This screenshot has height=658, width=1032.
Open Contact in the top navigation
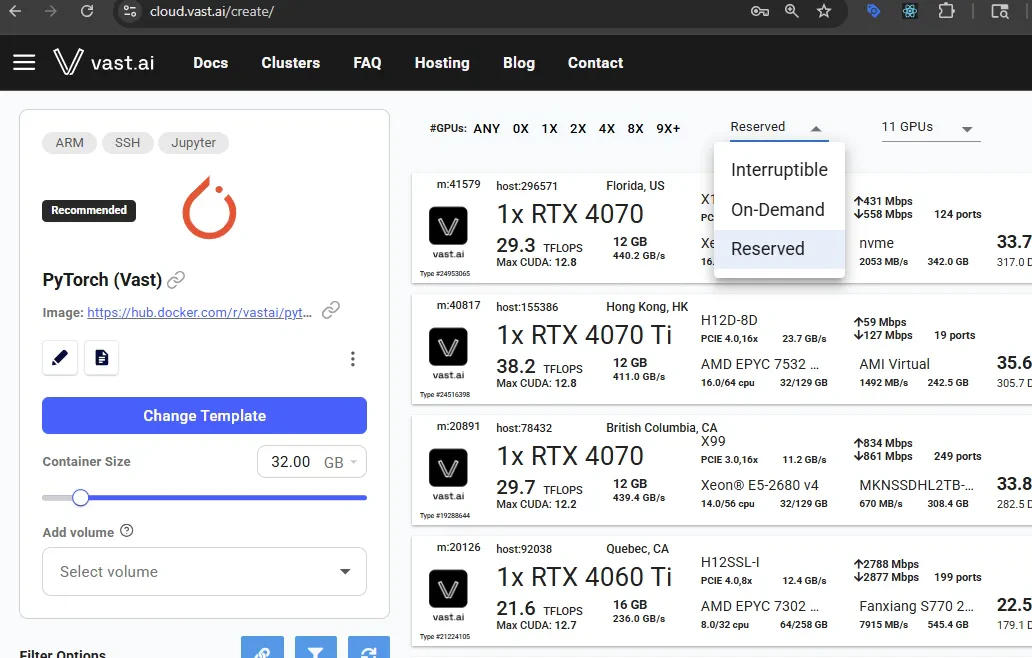click(596, 63)
